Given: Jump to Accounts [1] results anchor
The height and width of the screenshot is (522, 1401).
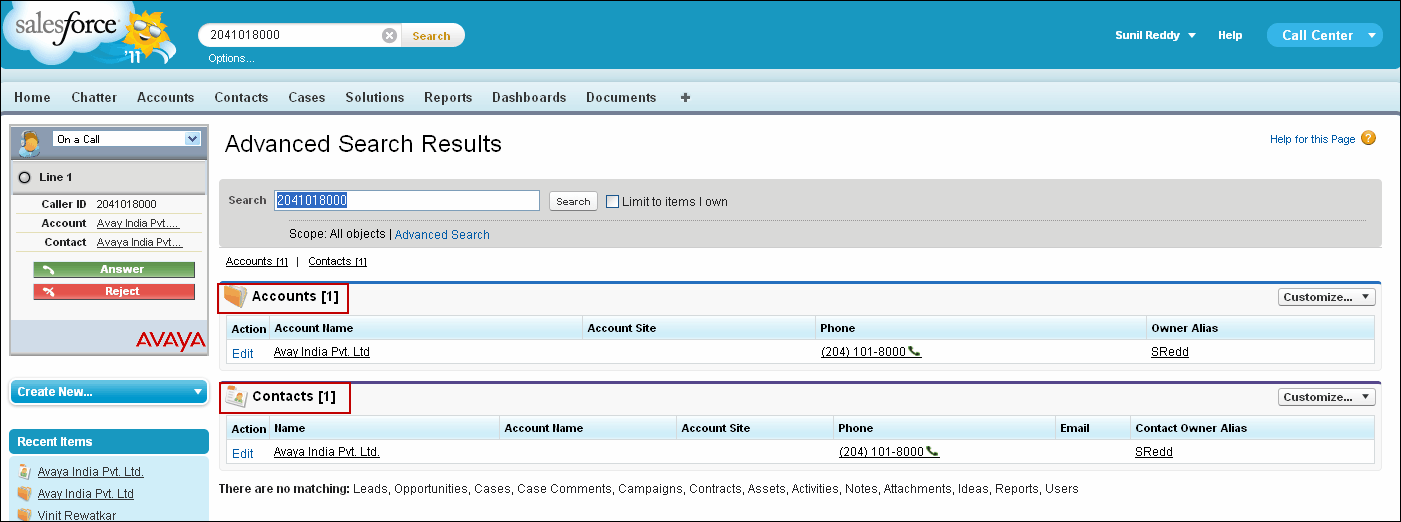Looking at the screenshot, I should pyautogui.click(x=257, y=262).
